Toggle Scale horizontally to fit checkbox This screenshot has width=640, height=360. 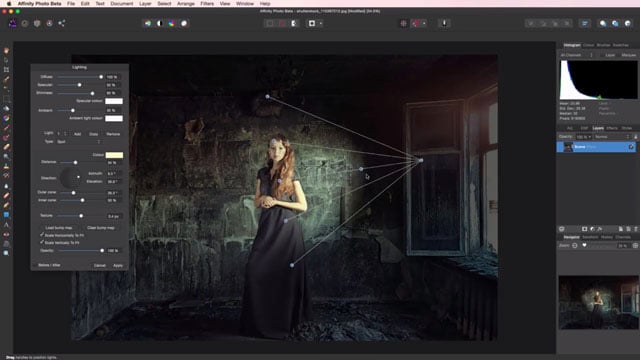coord(42,235)
